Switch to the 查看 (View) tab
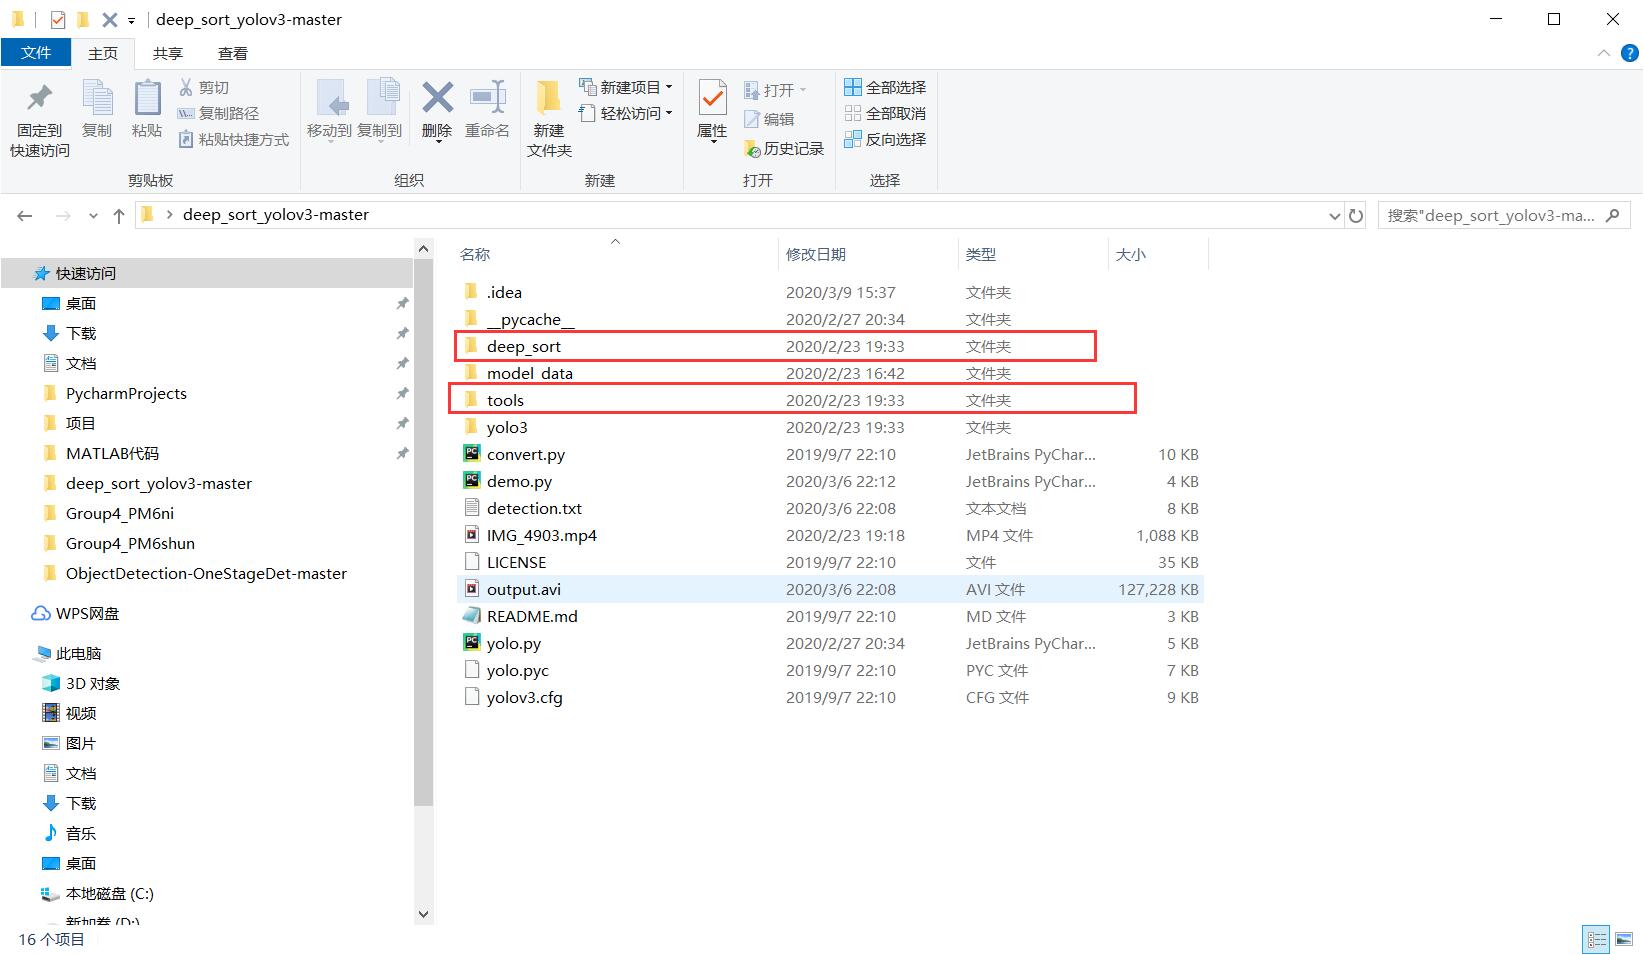Screen dimensions: 1644x955 pos(232,53)
